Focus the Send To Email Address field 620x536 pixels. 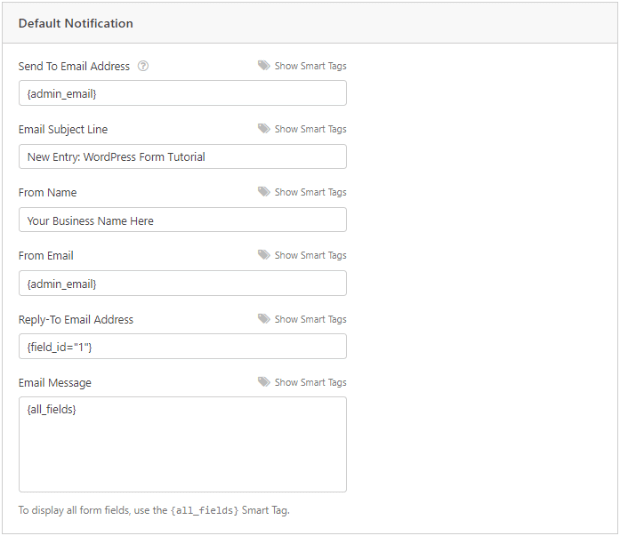(x=183, y=93)
